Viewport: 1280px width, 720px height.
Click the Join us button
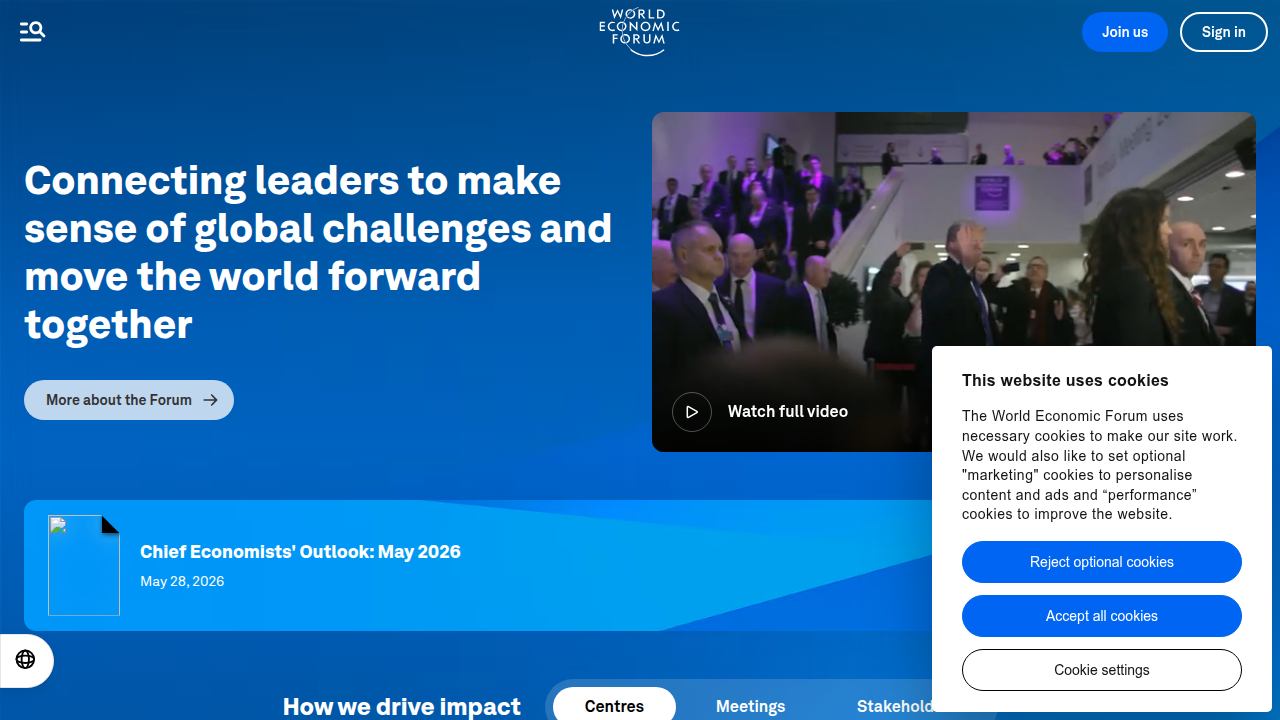[x=1125, y=32]
